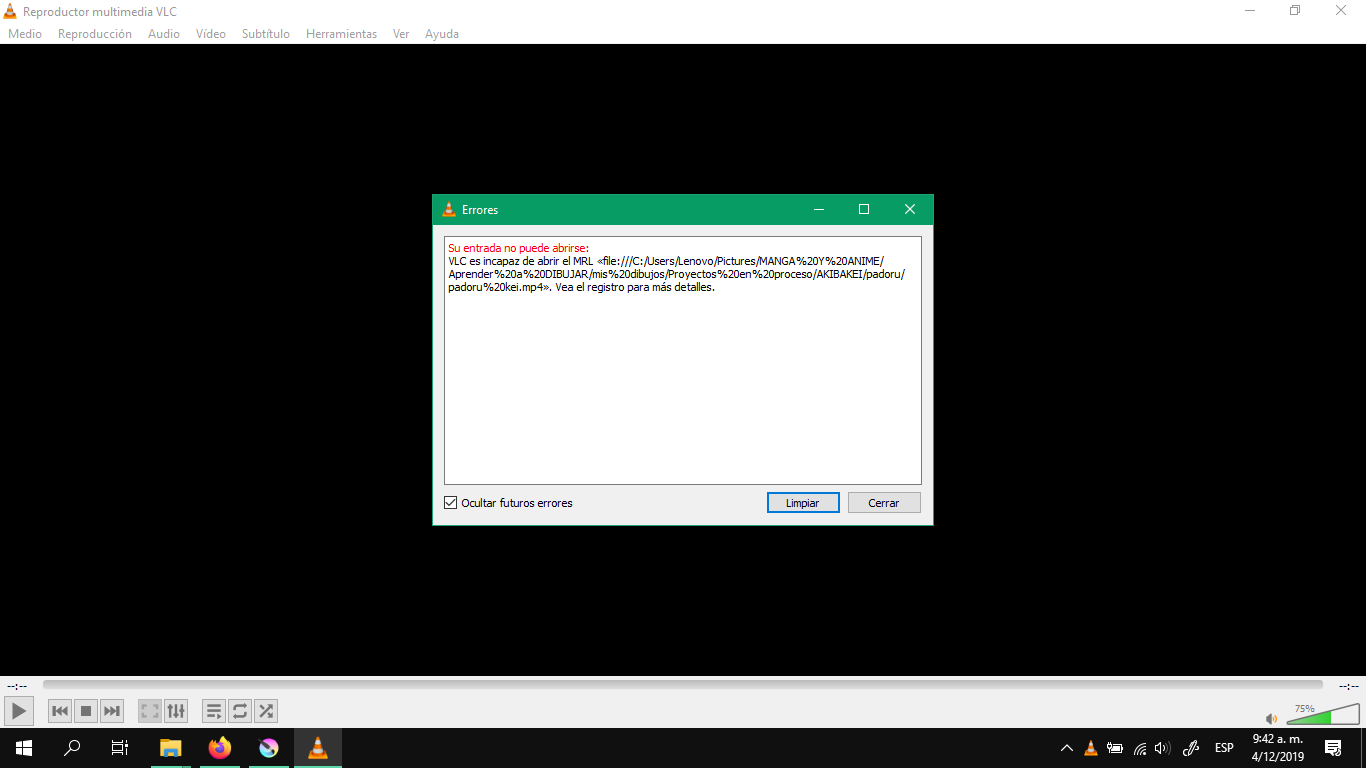Open the Reproducción menu

pyautogui.click(x=95, y=34)
